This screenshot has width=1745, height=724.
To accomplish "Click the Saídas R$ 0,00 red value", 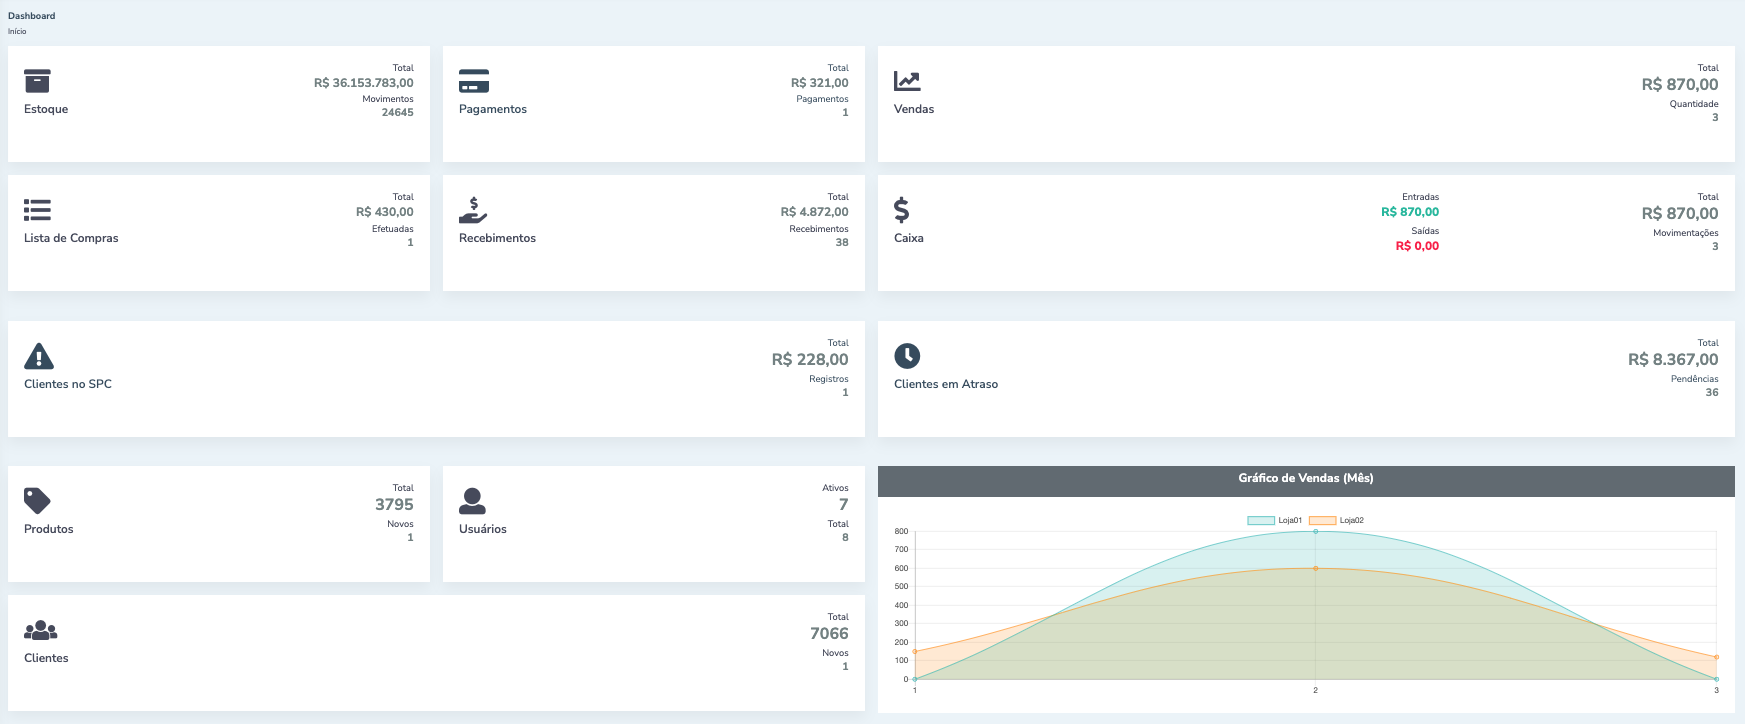I will [1417, 246].
